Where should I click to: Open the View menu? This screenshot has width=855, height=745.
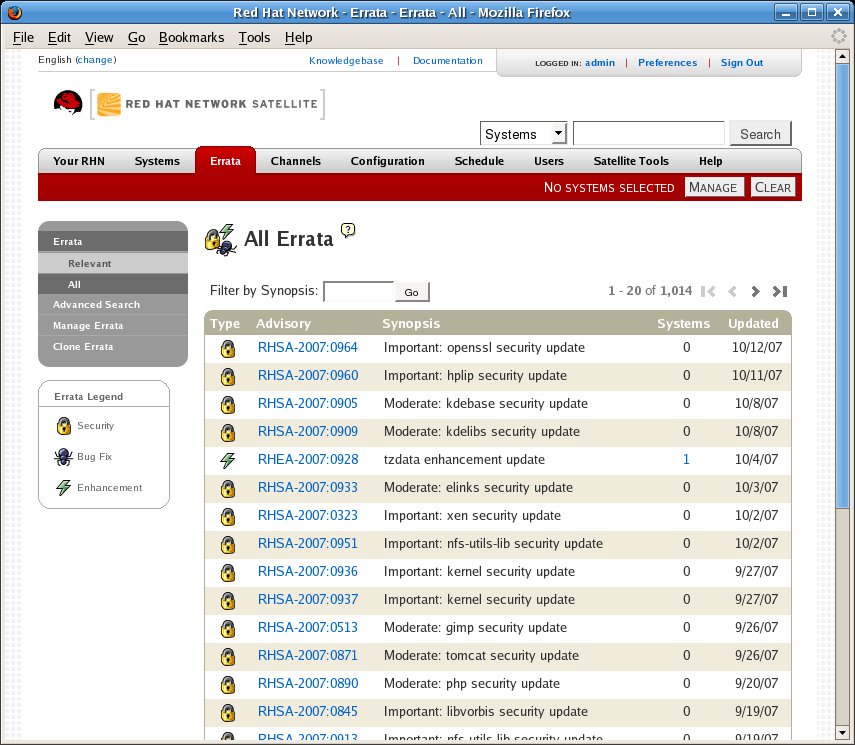point(99,37)
